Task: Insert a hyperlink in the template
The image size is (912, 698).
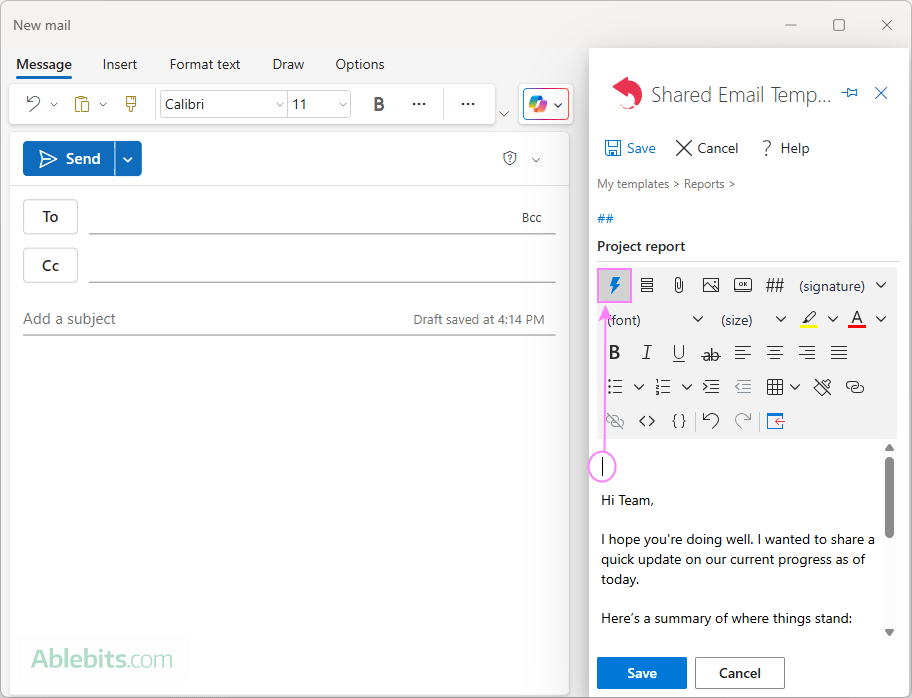Action: click(854, 387)
